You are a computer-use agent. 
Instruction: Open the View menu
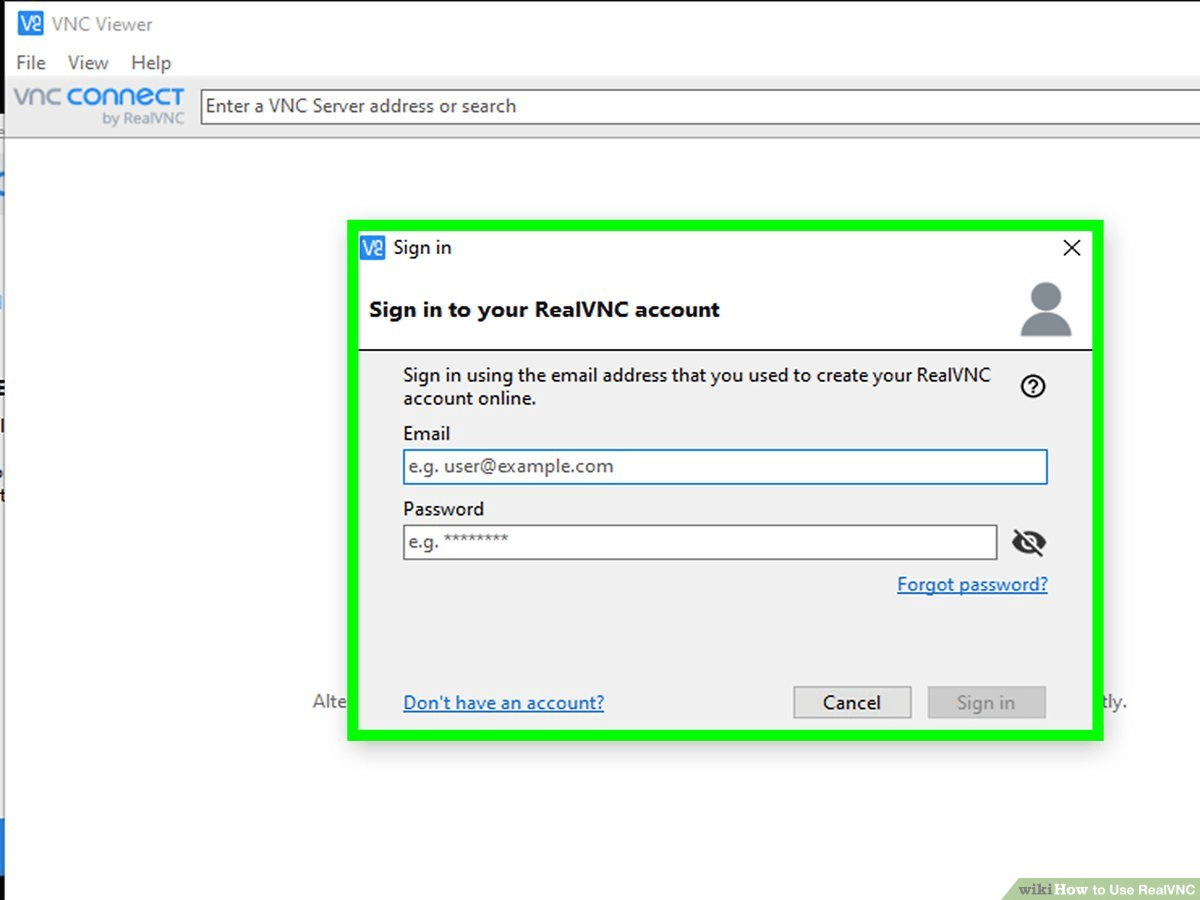(87, 62)
